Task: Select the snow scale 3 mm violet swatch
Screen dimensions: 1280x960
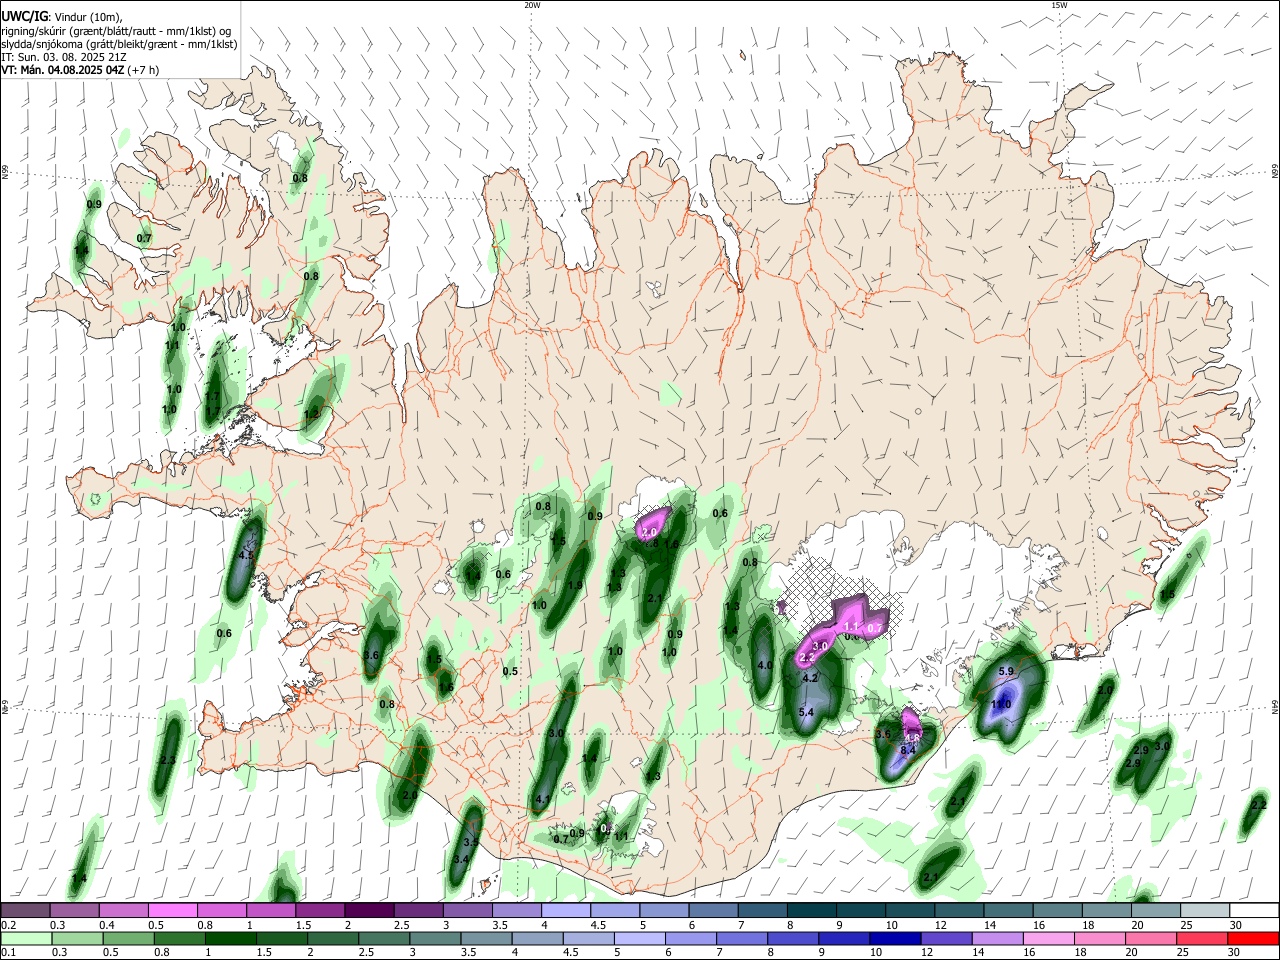Action: (467, 910)
